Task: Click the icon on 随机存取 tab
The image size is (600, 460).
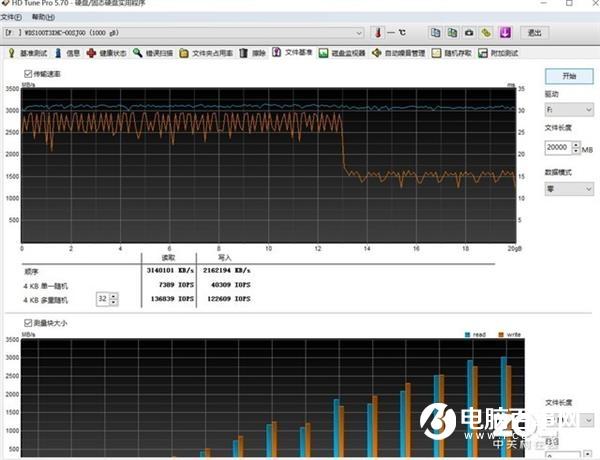Action: click(x=436, y=53)
